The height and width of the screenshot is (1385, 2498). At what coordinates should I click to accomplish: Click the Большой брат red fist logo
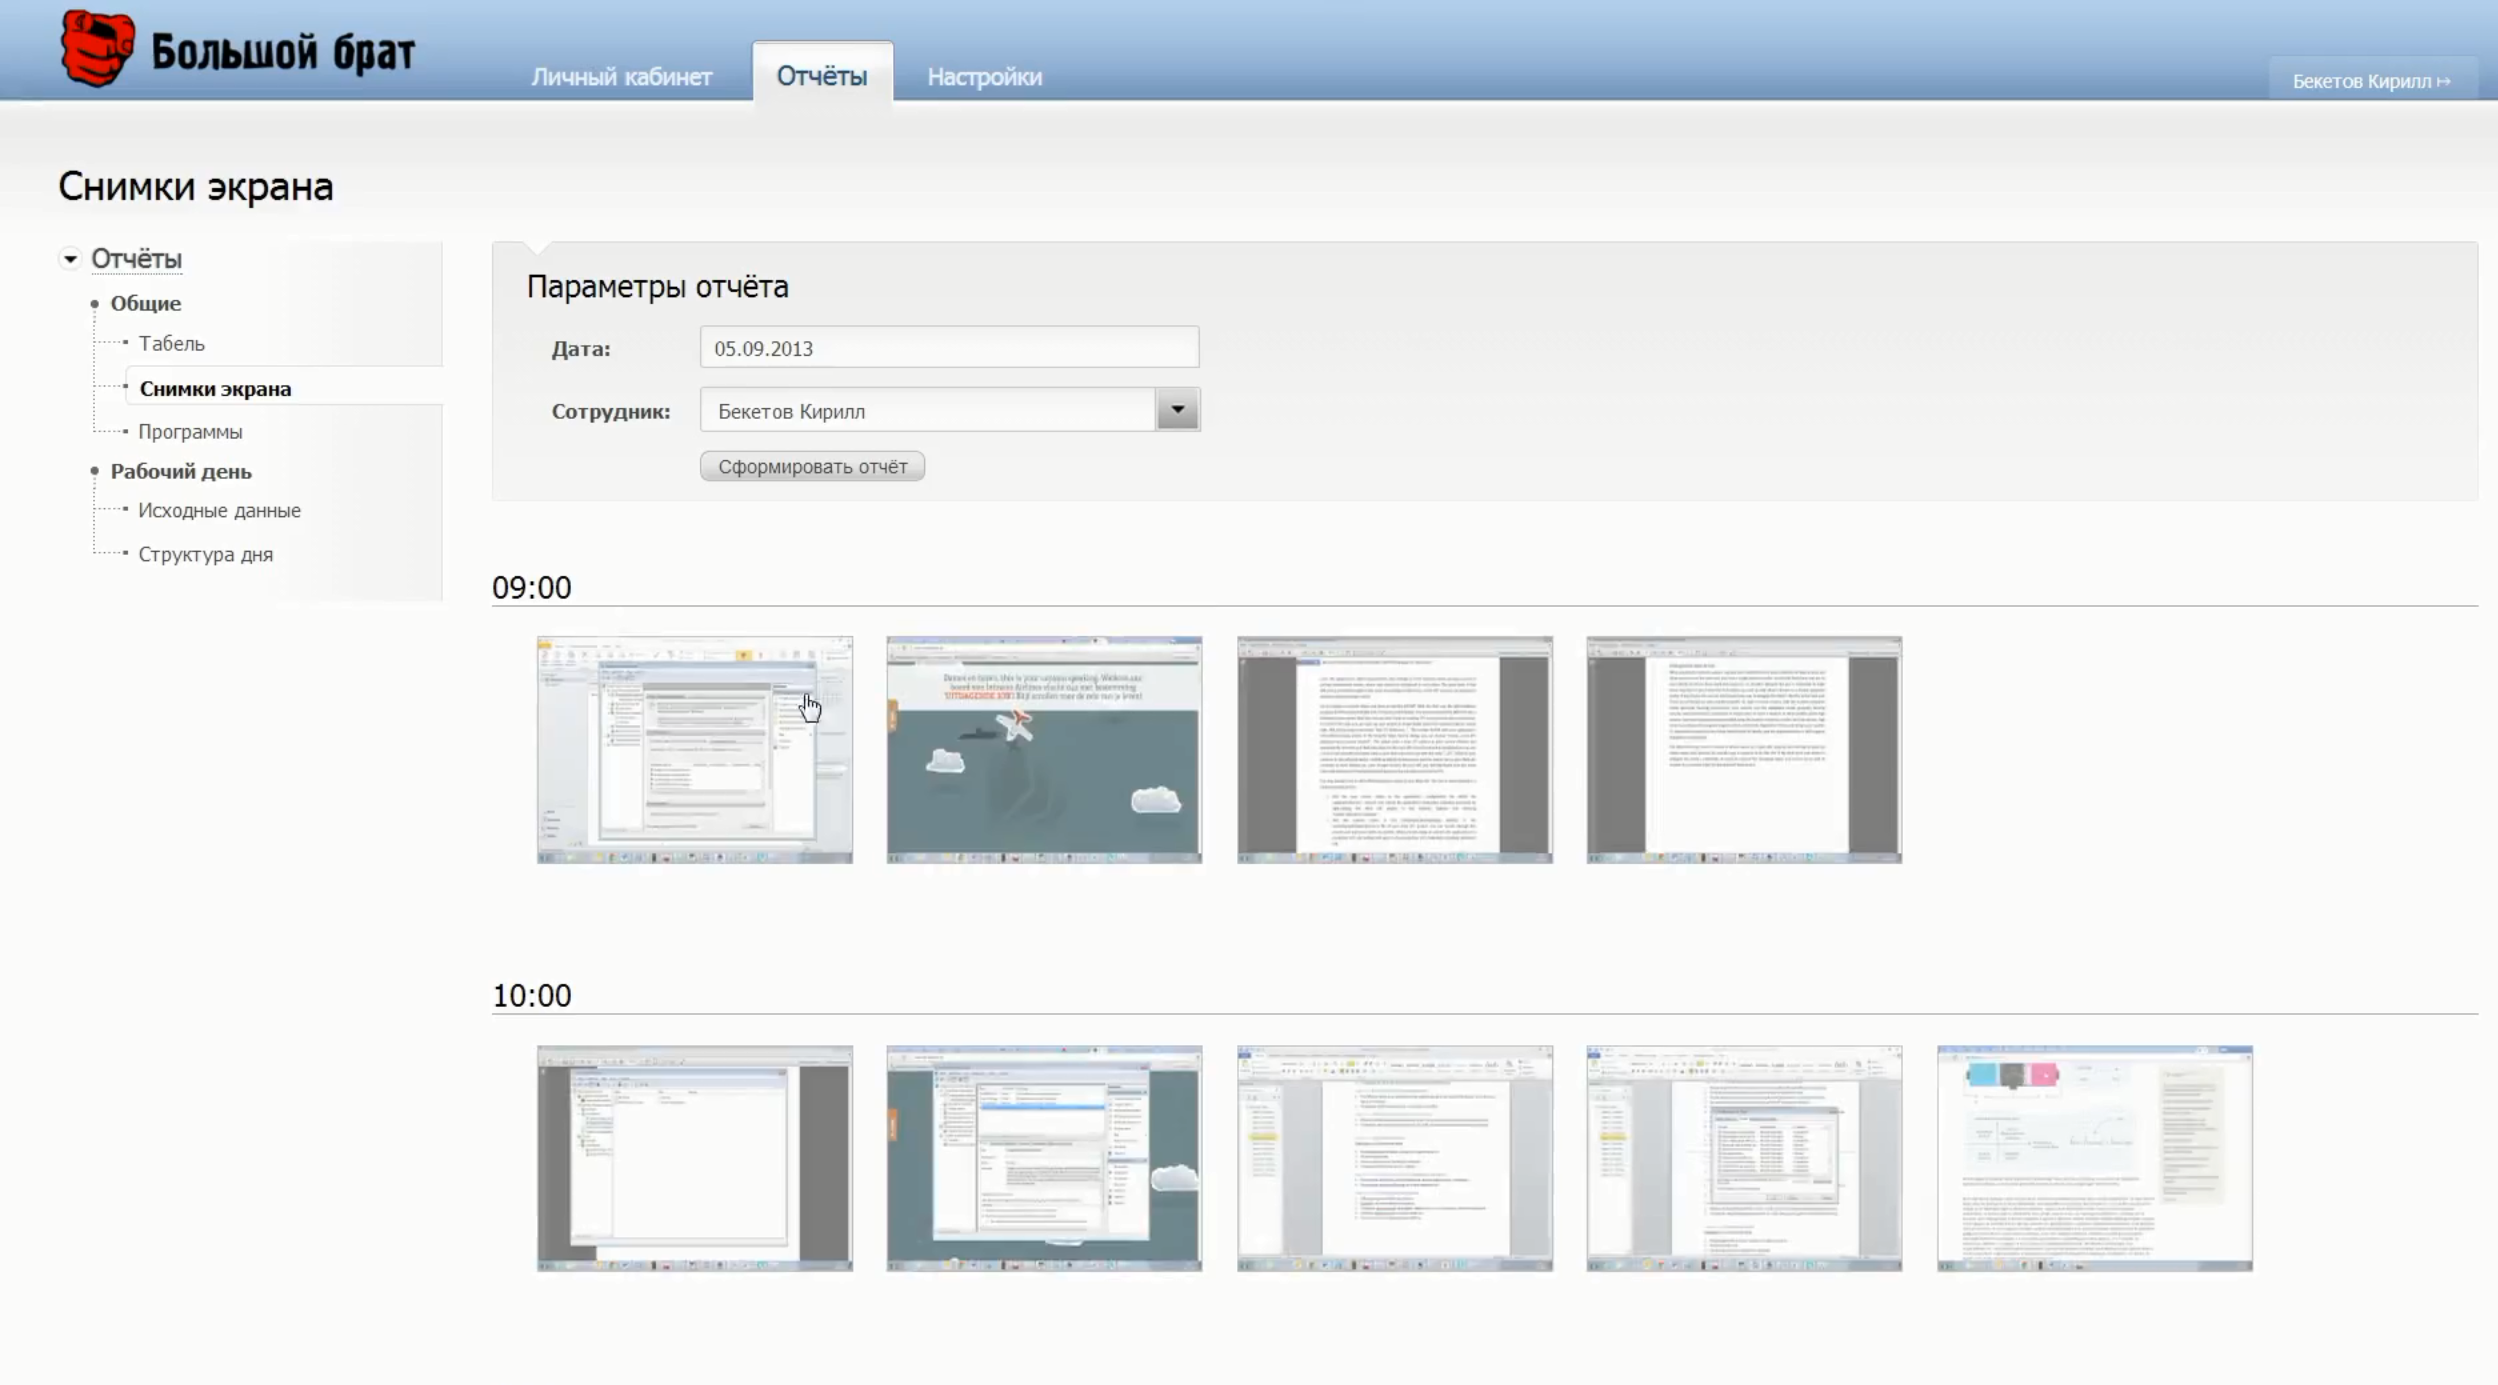97,48
